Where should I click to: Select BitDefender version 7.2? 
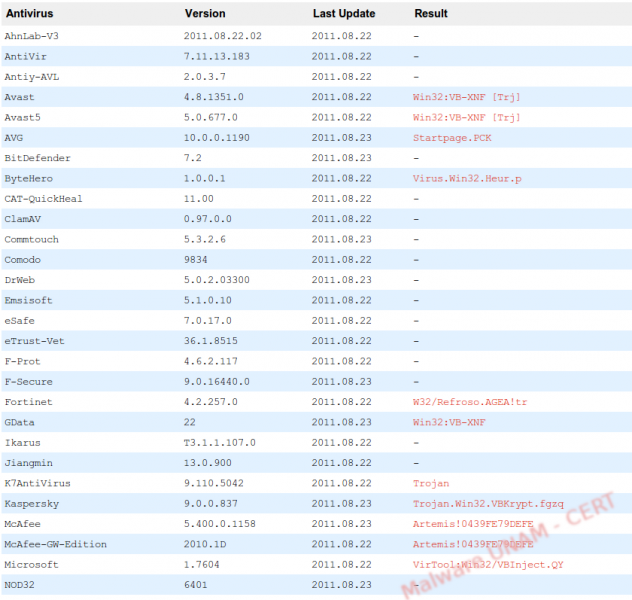[192, 158]
